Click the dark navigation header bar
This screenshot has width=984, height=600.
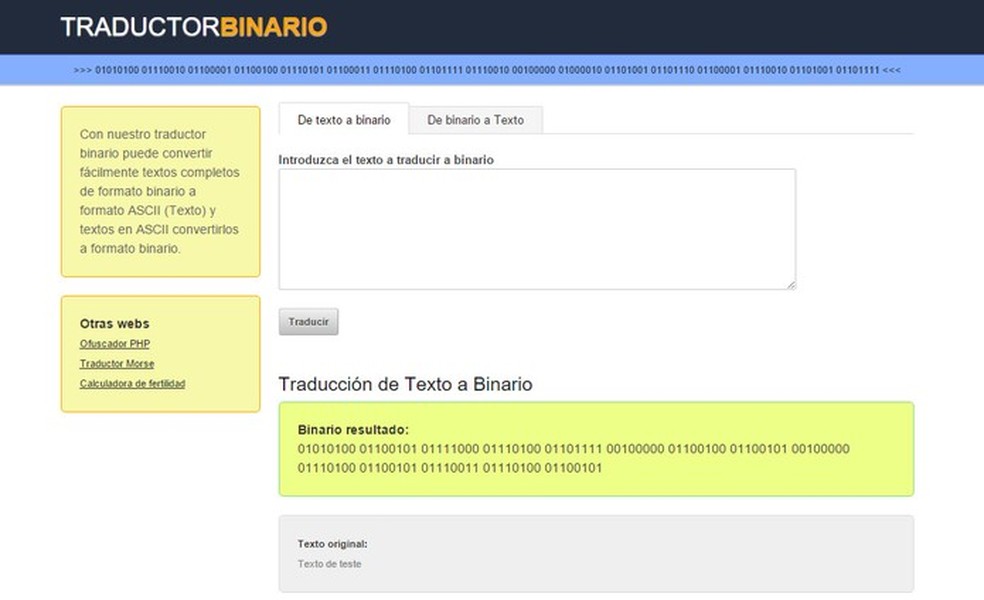[x=492, y=27]
